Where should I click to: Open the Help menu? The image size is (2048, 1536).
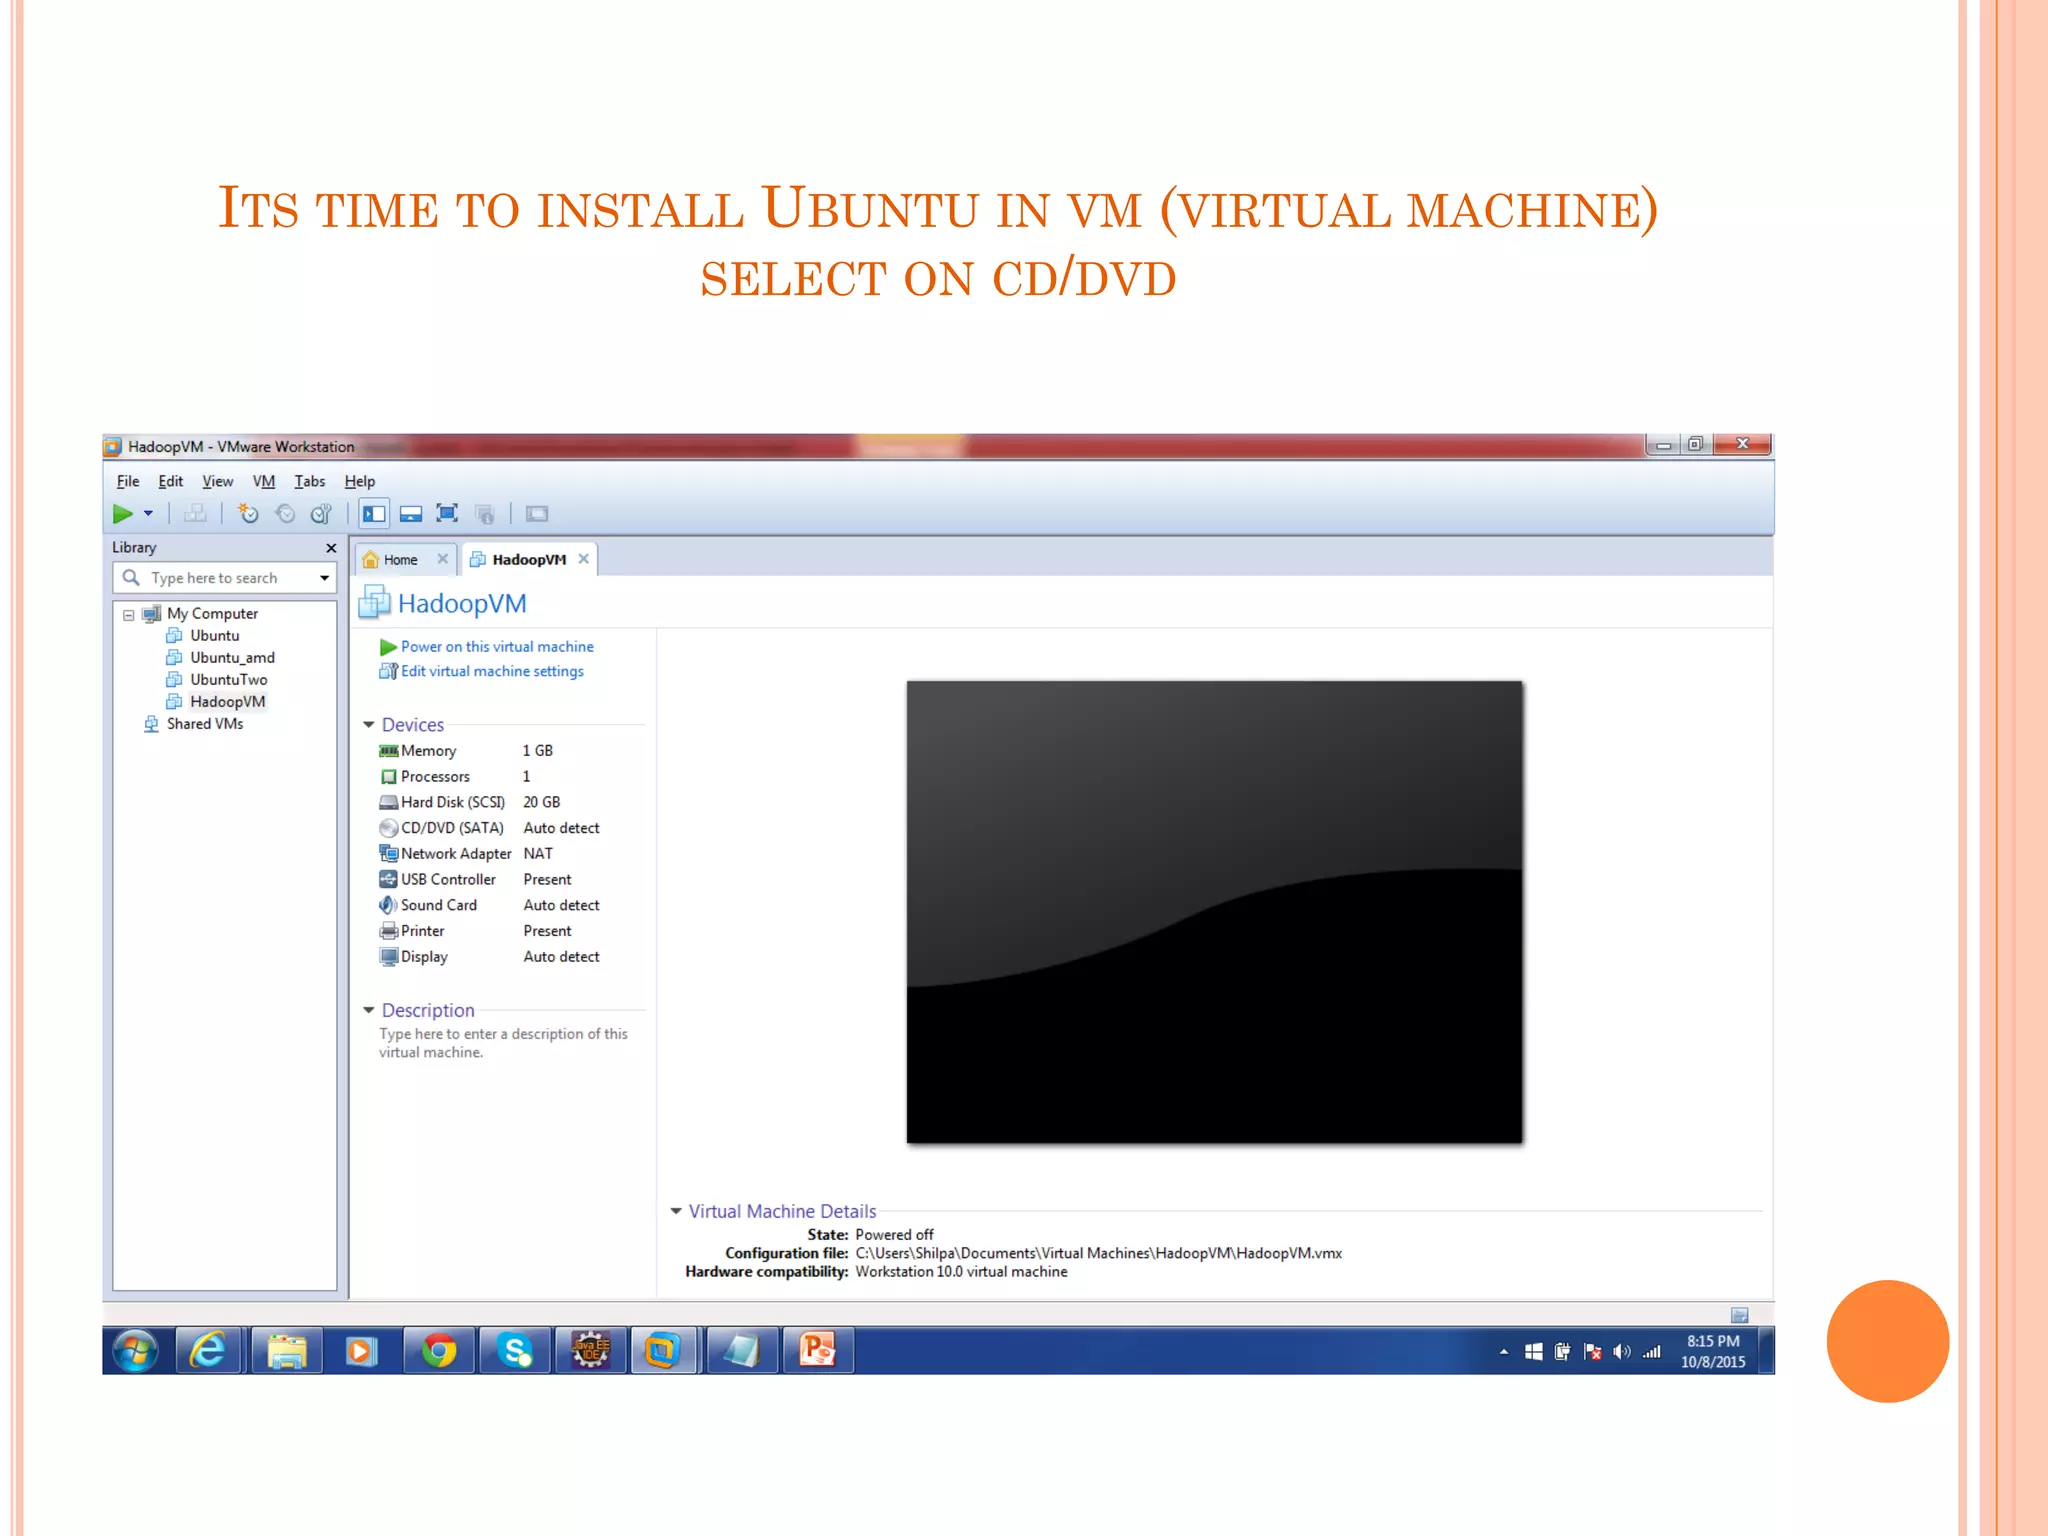click(360, 481)
